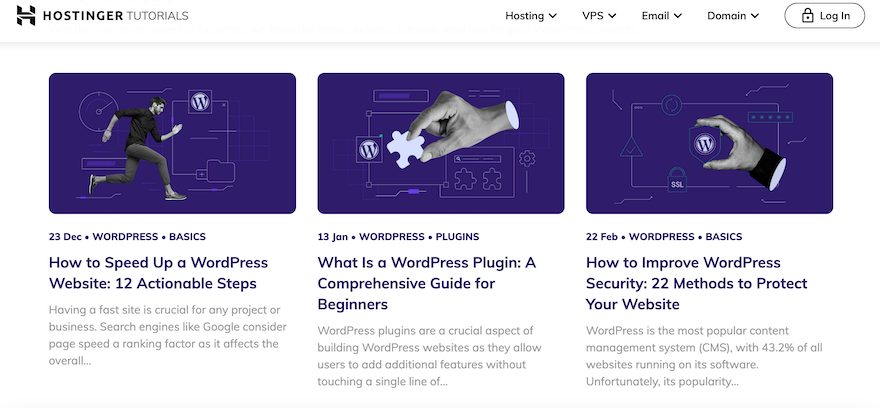Click the Hostinger logo icon
The height and width of the screenshot is (408, 880).
26,16
